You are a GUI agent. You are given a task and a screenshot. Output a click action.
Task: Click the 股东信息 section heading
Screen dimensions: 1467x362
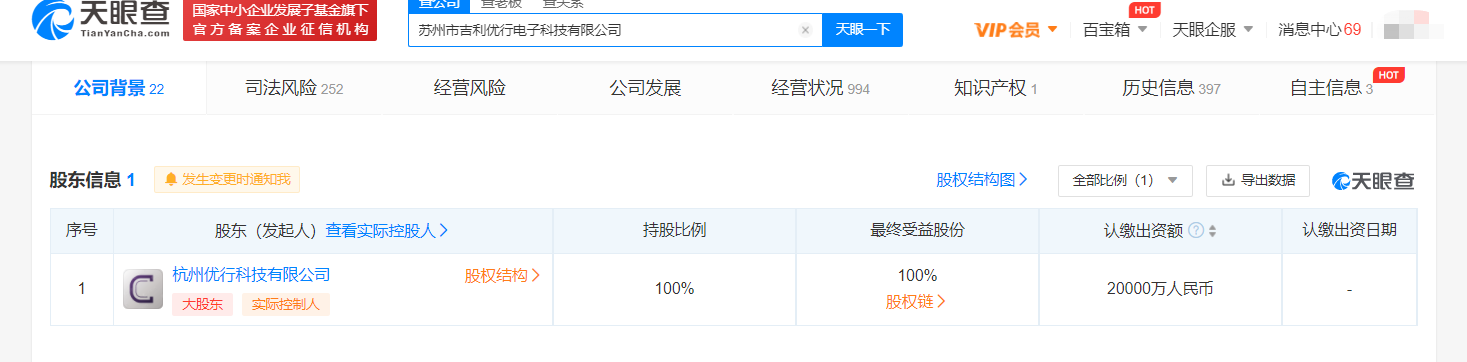click(92, 180)
